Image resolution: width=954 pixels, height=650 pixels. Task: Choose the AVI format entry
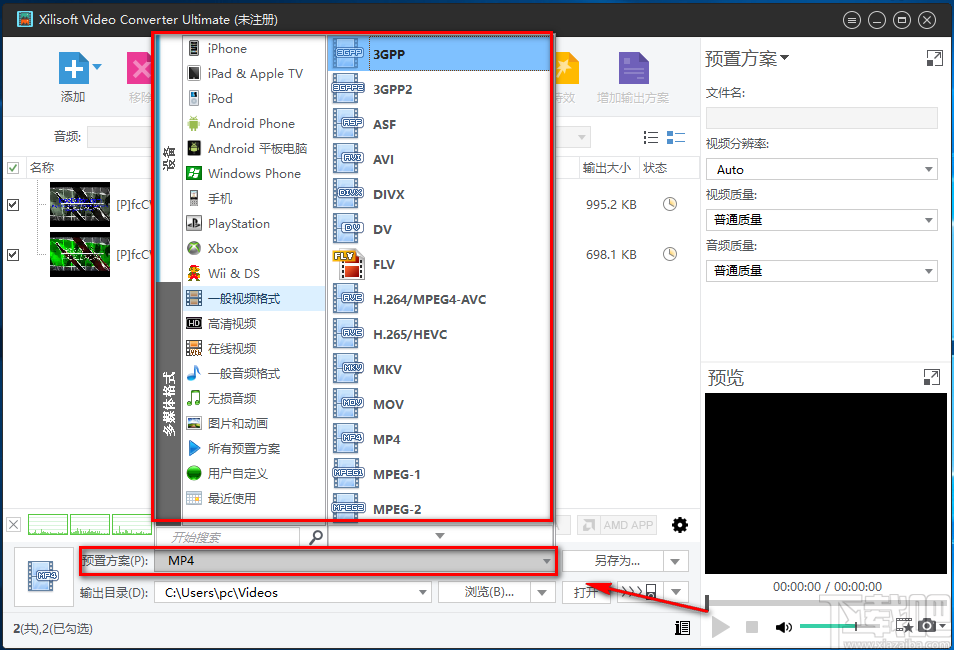click(x=439, y=159)
